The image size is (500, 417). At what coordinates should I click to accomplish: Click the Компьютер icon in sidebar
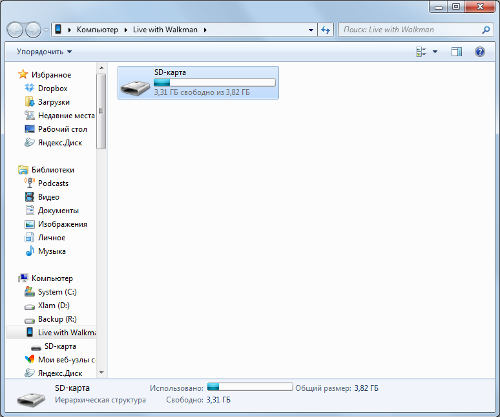23,278
